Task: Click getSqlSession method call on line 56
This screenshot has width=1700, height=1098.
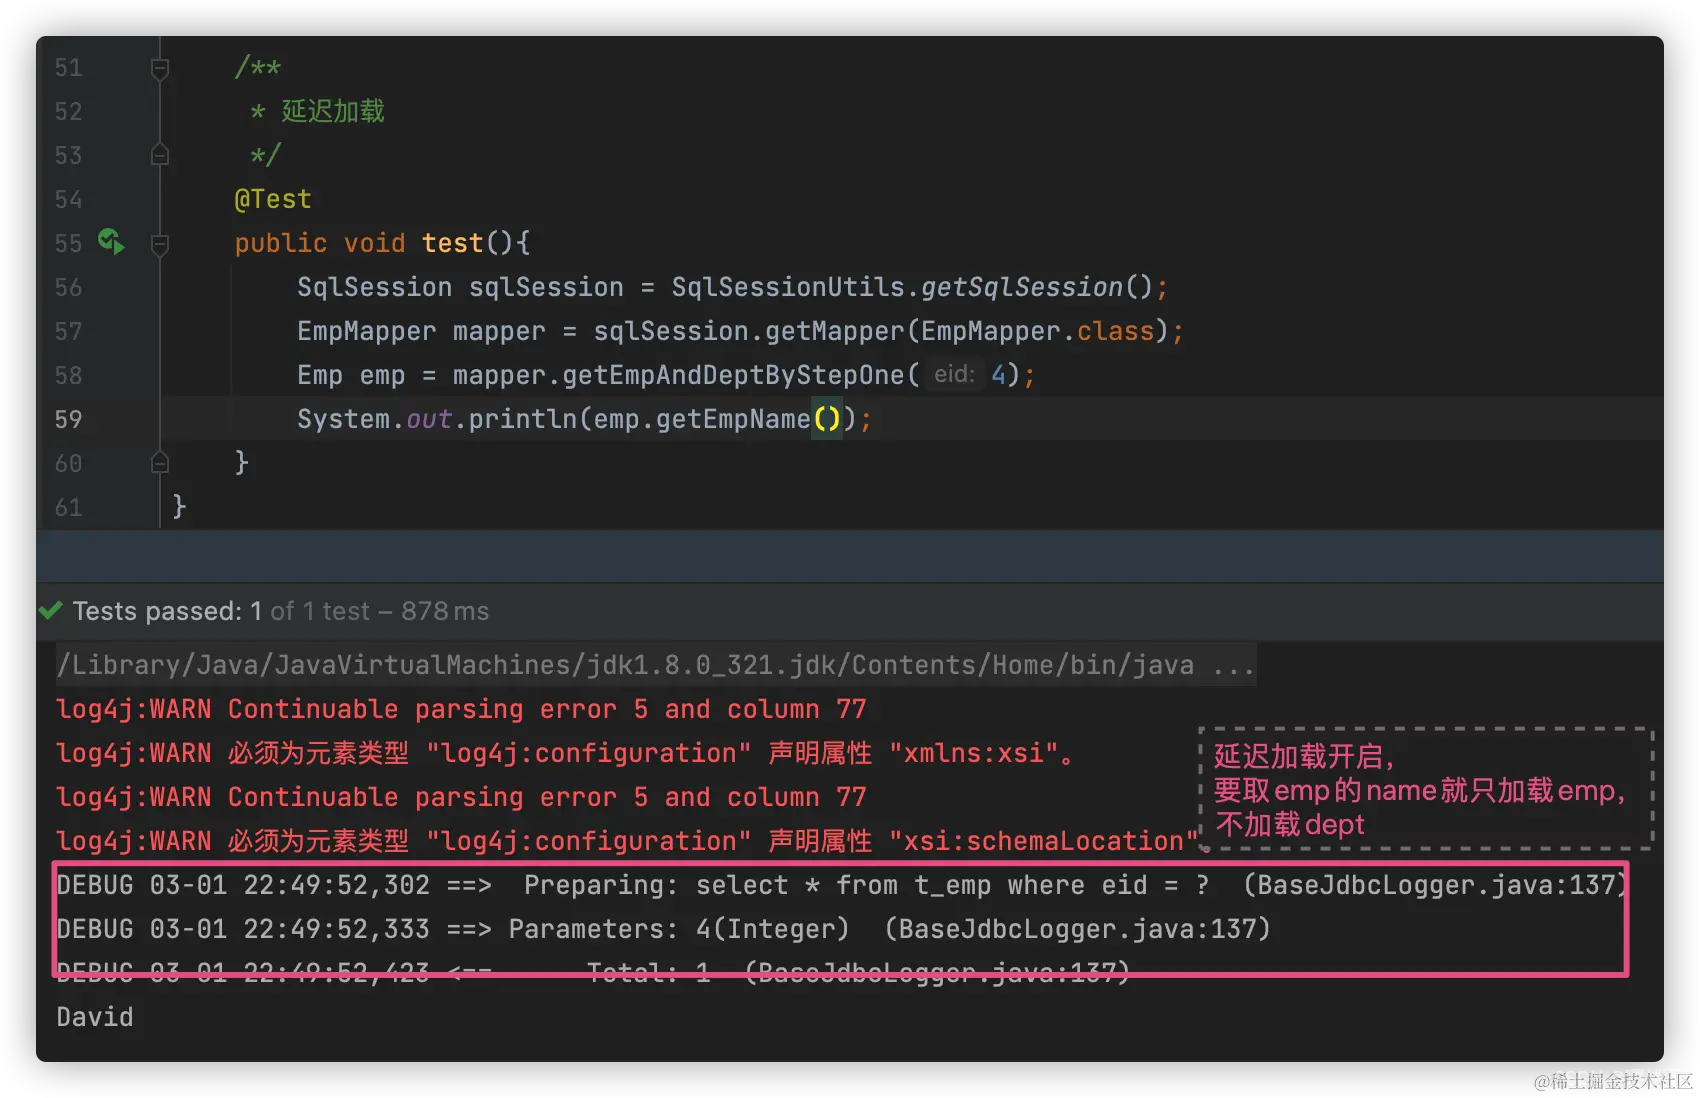Action: coord(1022,287)
